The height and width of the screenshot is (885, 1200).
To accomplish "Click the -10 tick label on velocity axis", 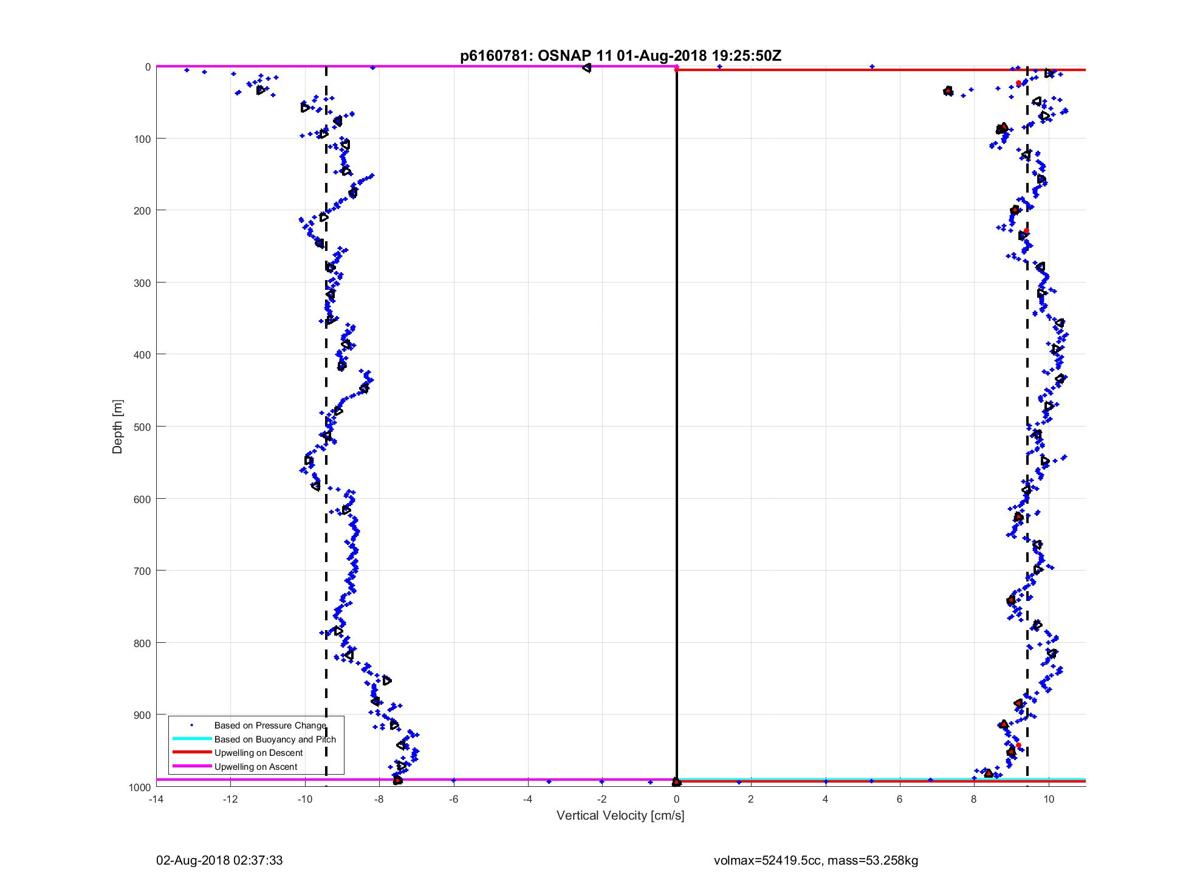I will [x=304, y=800].
